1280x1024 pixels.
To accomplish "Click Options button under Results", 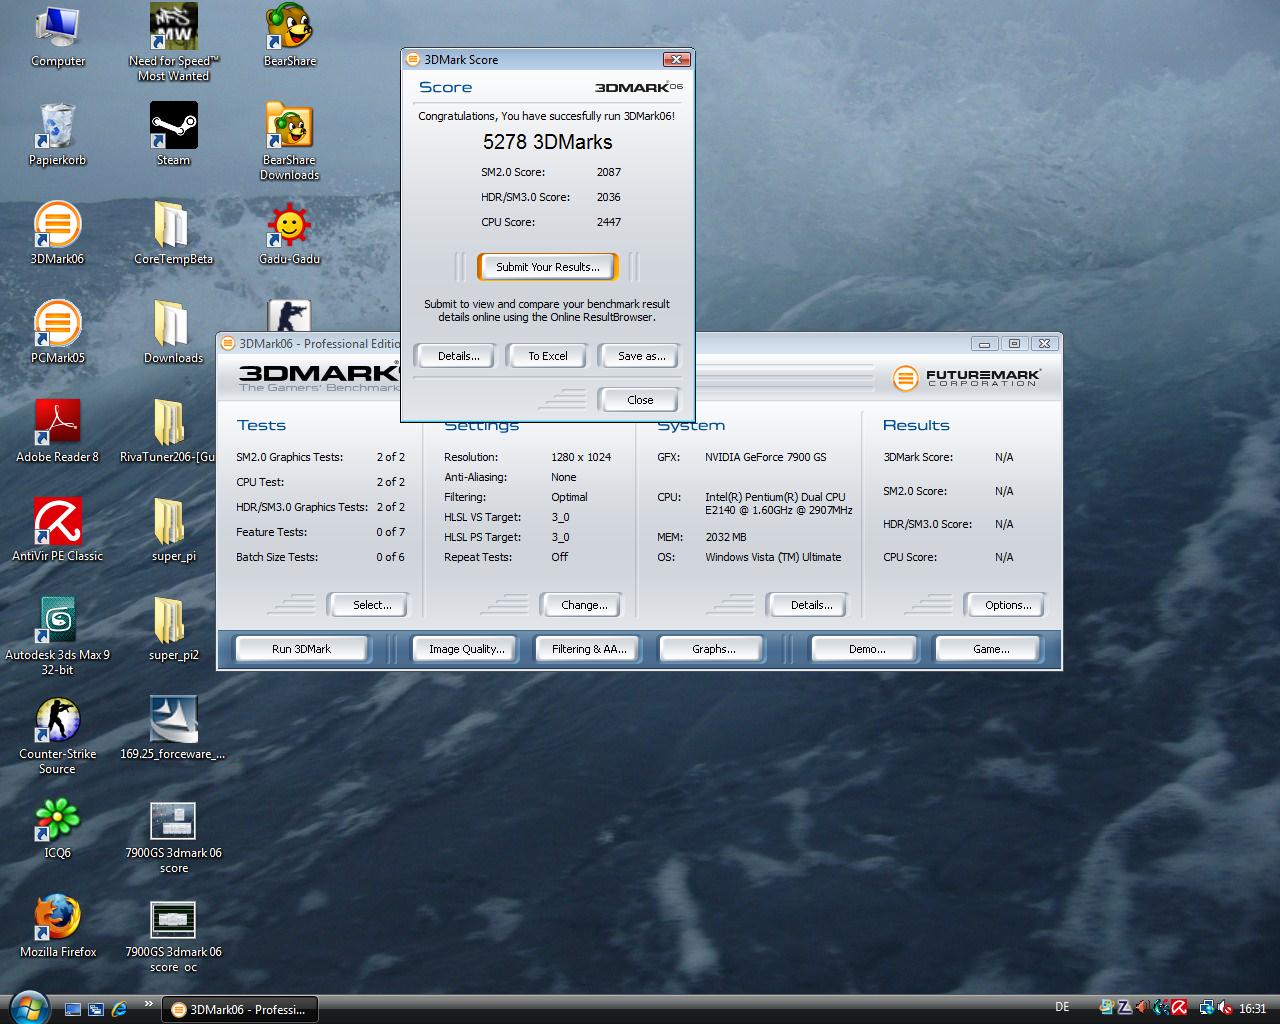I will 1007,605.
